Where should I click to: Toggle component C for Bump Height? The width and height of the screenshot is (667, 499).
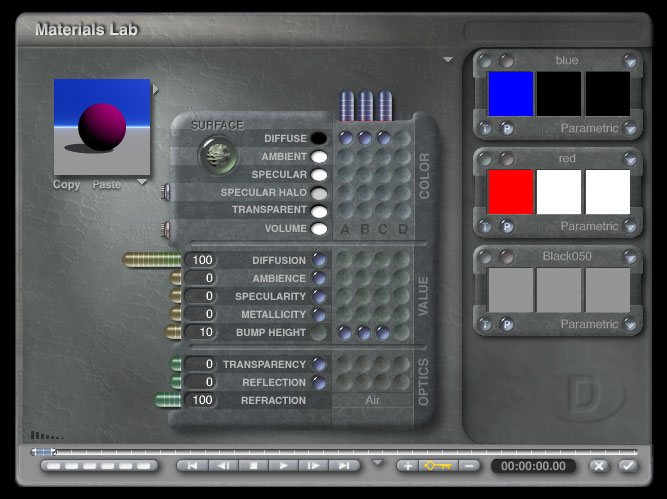pos(382,333)
